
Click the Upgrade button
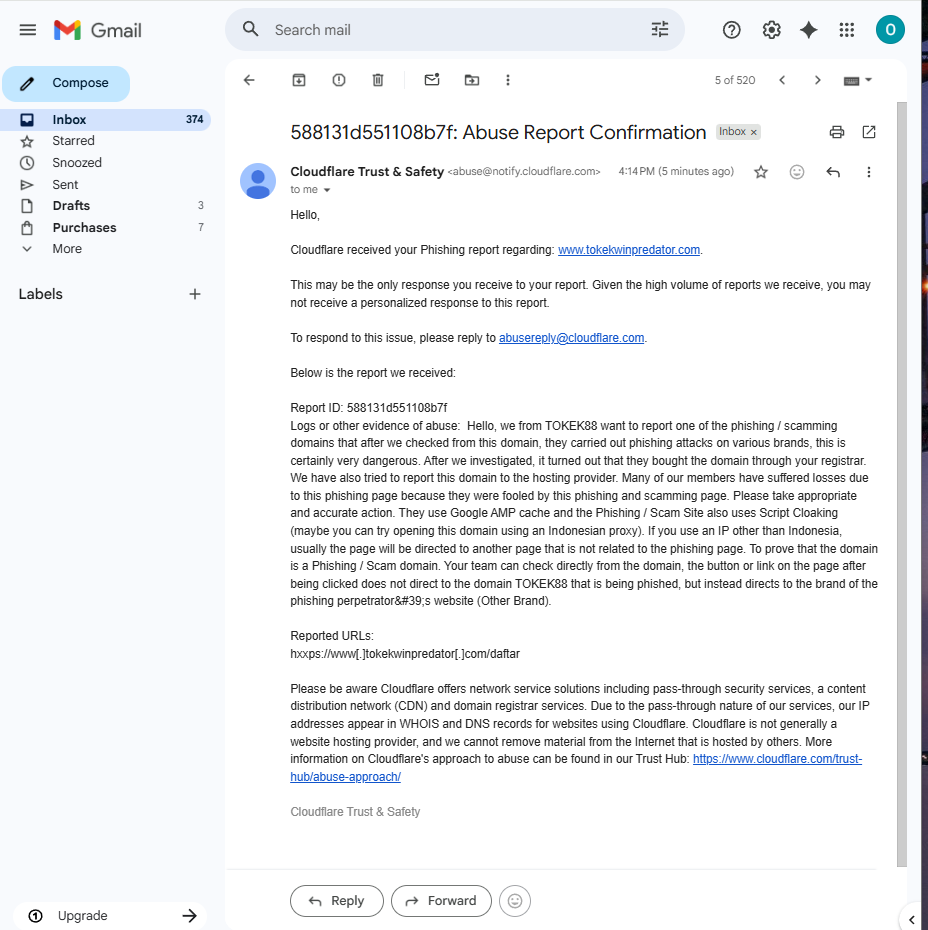pyautogui.click(x=110, y=916)
